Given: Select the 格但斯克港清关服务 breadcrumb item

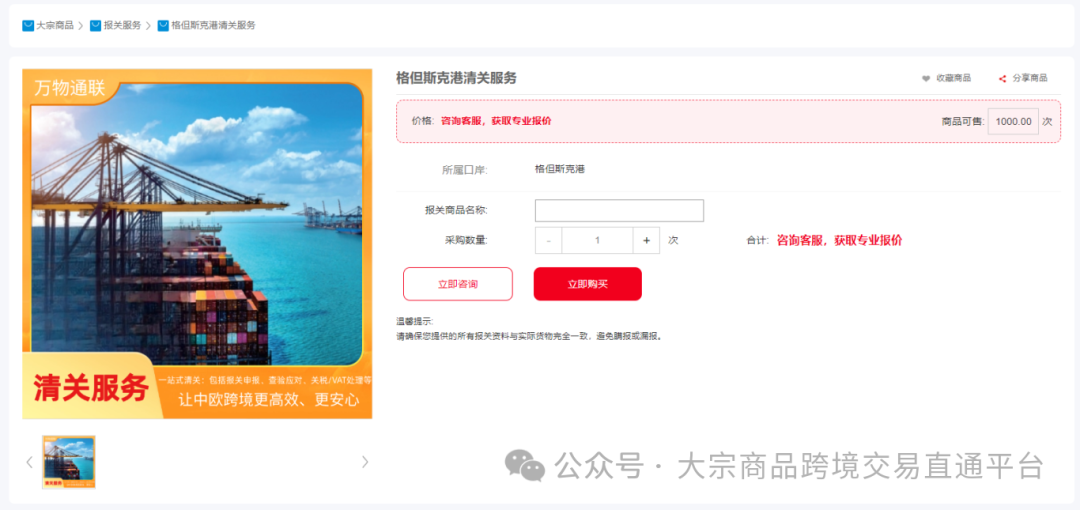Looking at the screenshot, I should (213, 25).
